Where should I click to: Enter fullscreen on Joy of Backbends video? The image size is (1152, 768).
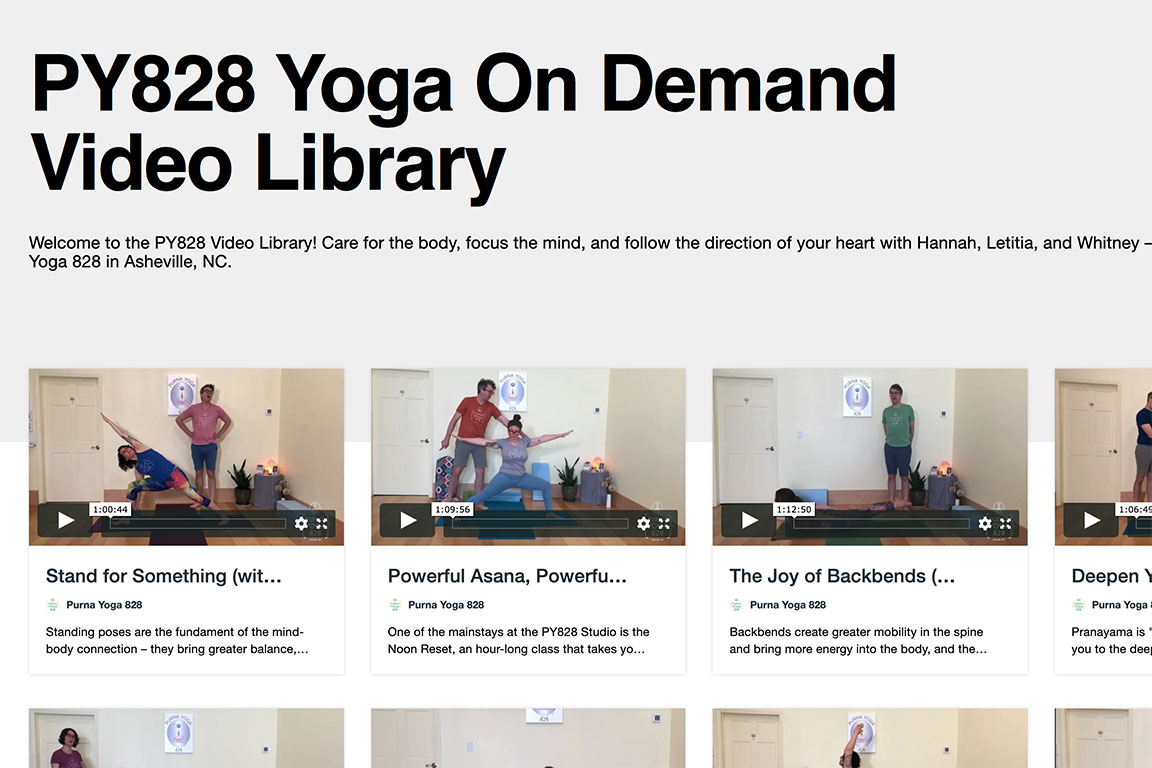pos(1006,523)
